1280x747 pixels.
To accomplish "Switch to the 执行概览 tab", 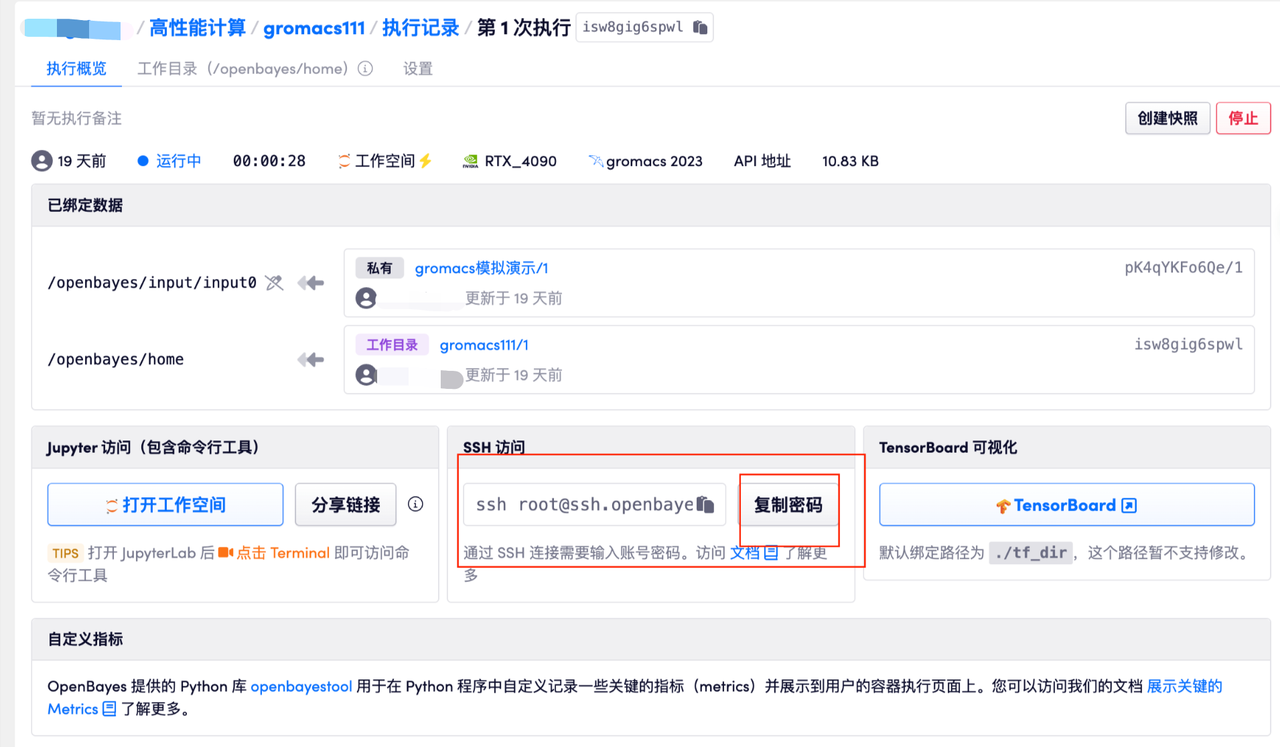I will (x=76, y=69).
